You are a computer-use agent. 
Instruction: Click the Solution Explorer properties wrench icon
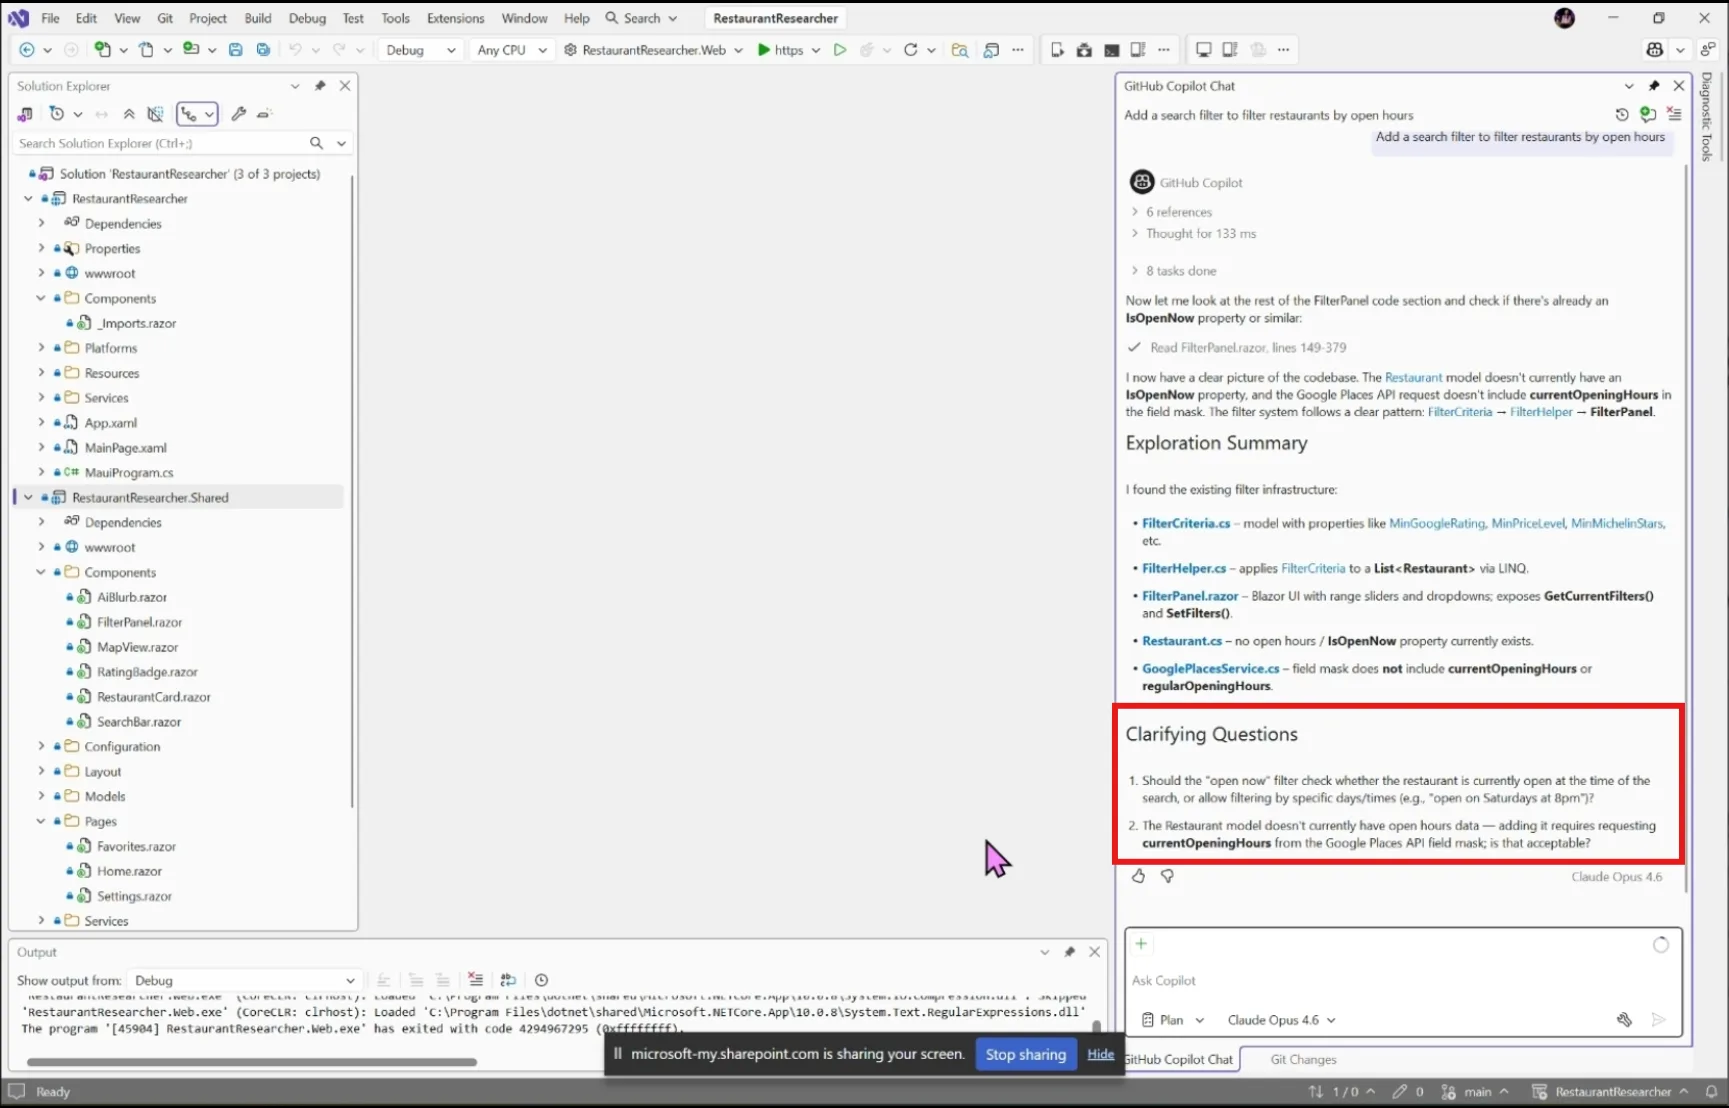coord(238,114)
